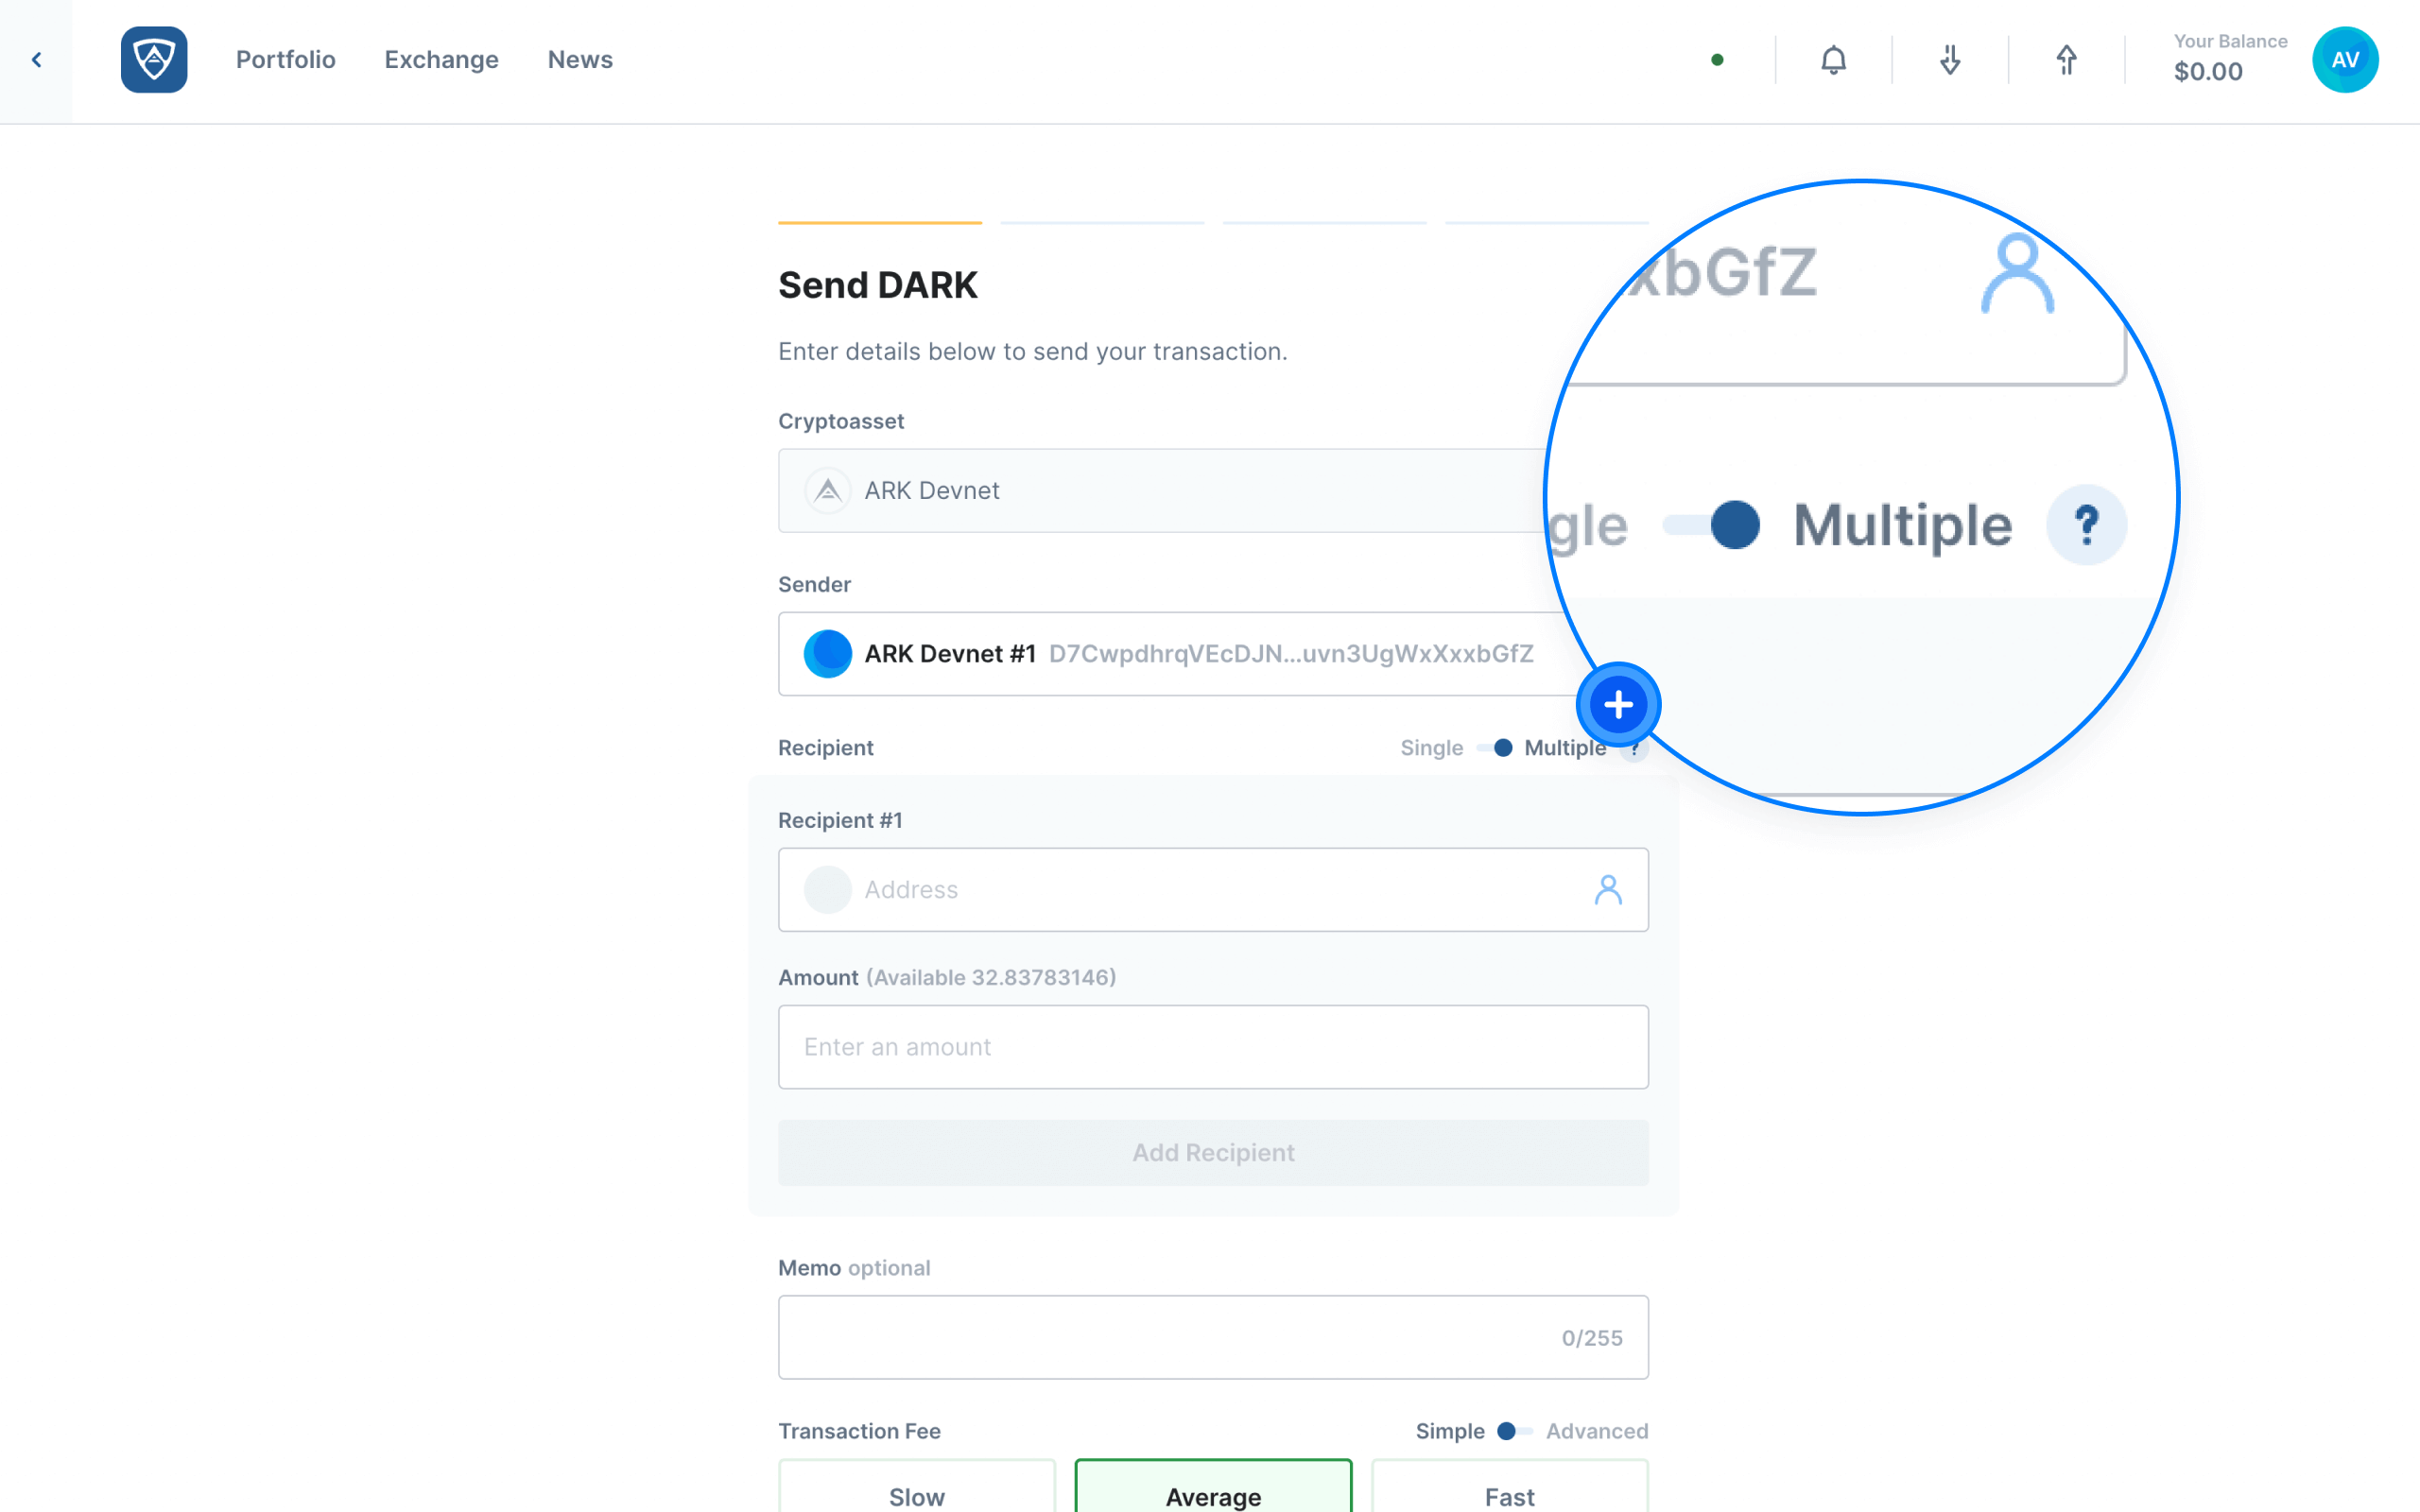Click the send up-arrow icon
The width and height of the screenshot is (2420, 1512).
(x=2066, y=60)
